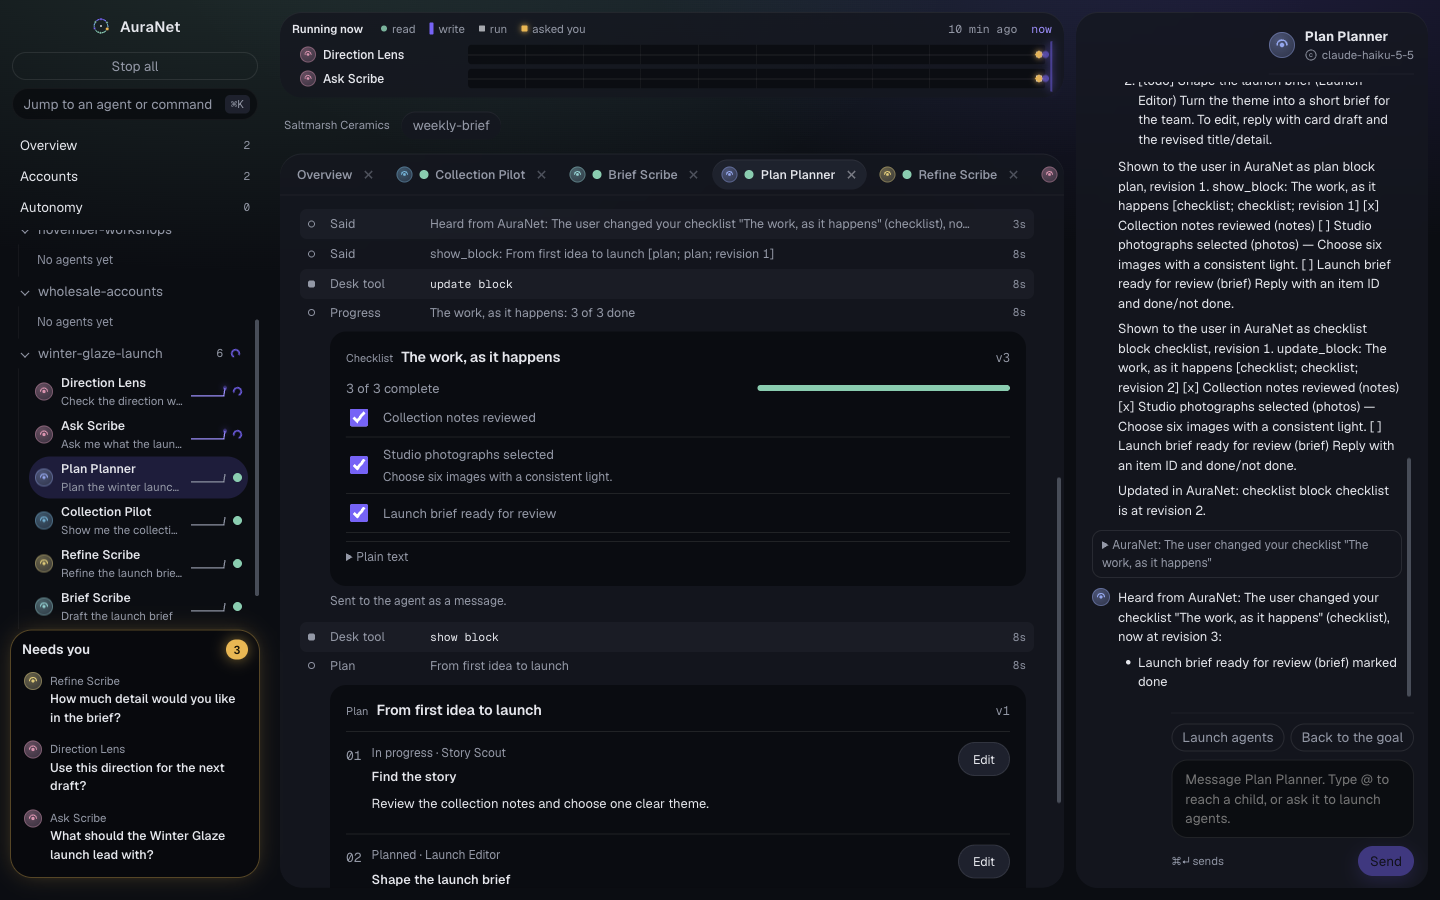This screenshot has width=1440, height=900.
Task: Click the Send button
Action: click(1385, 861)
